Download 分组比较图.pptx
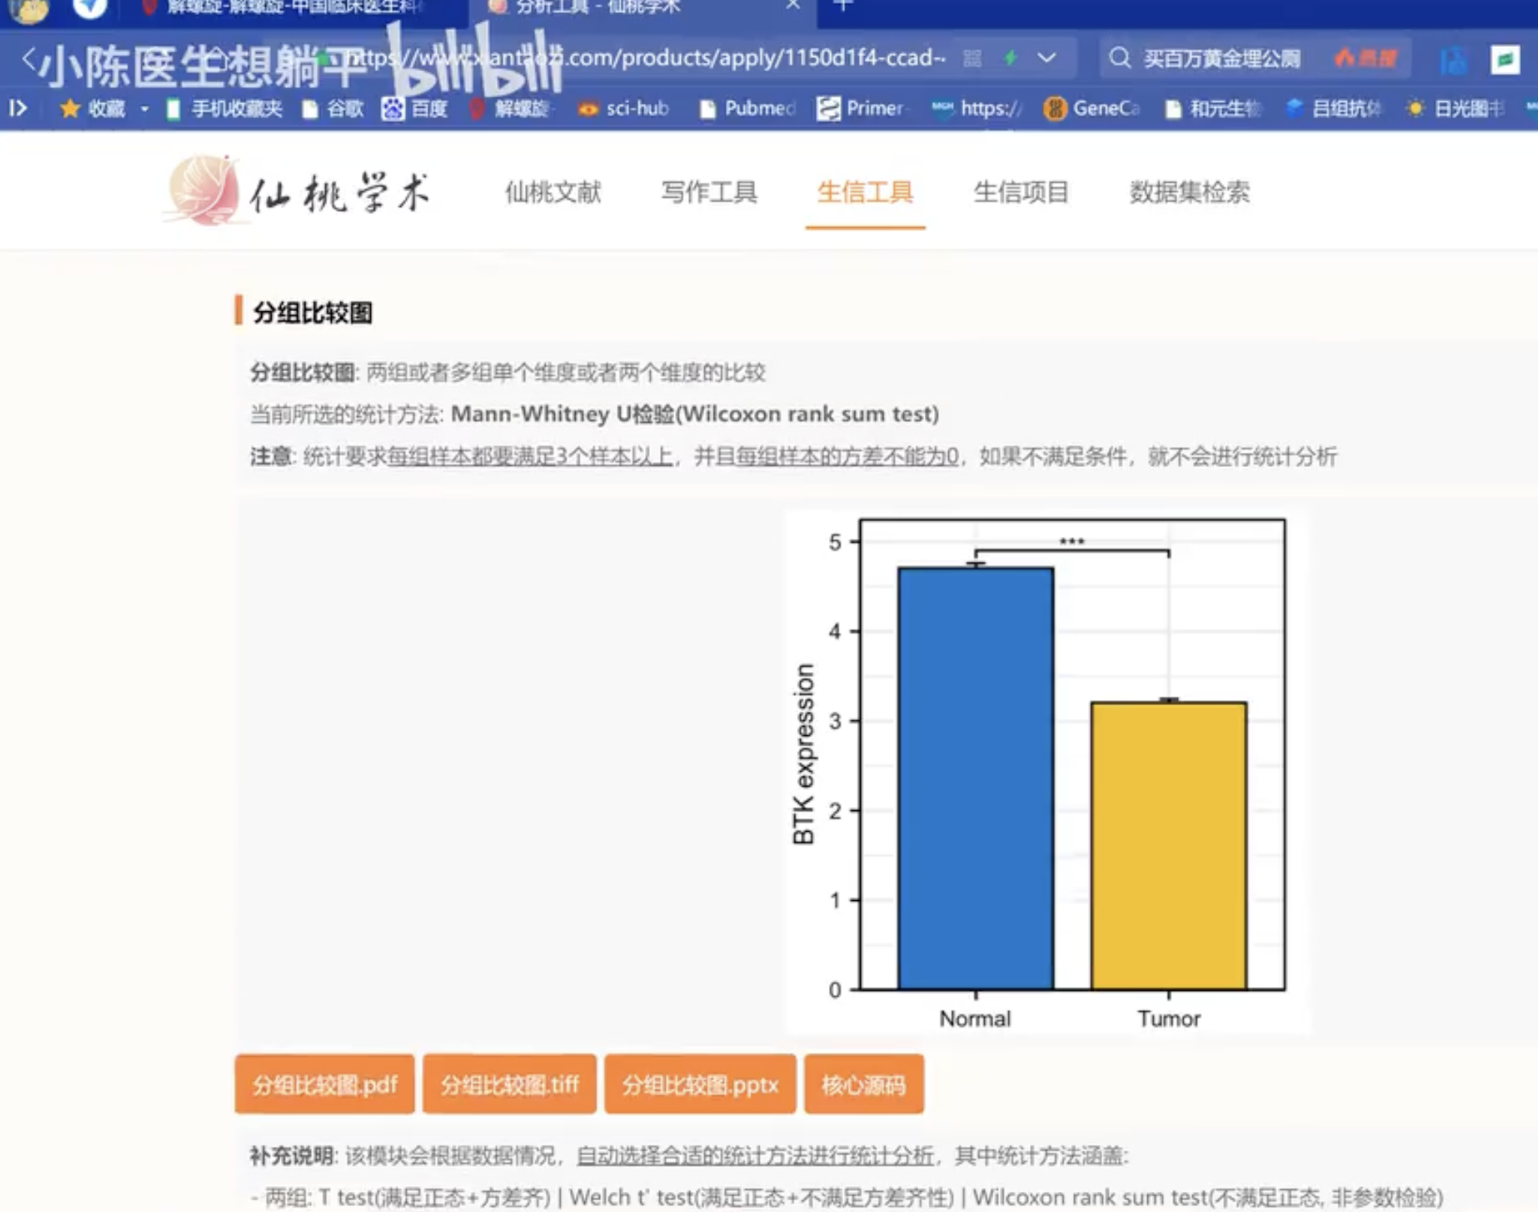This screenshot has height=1212, width=1538. click(700, 1084)
